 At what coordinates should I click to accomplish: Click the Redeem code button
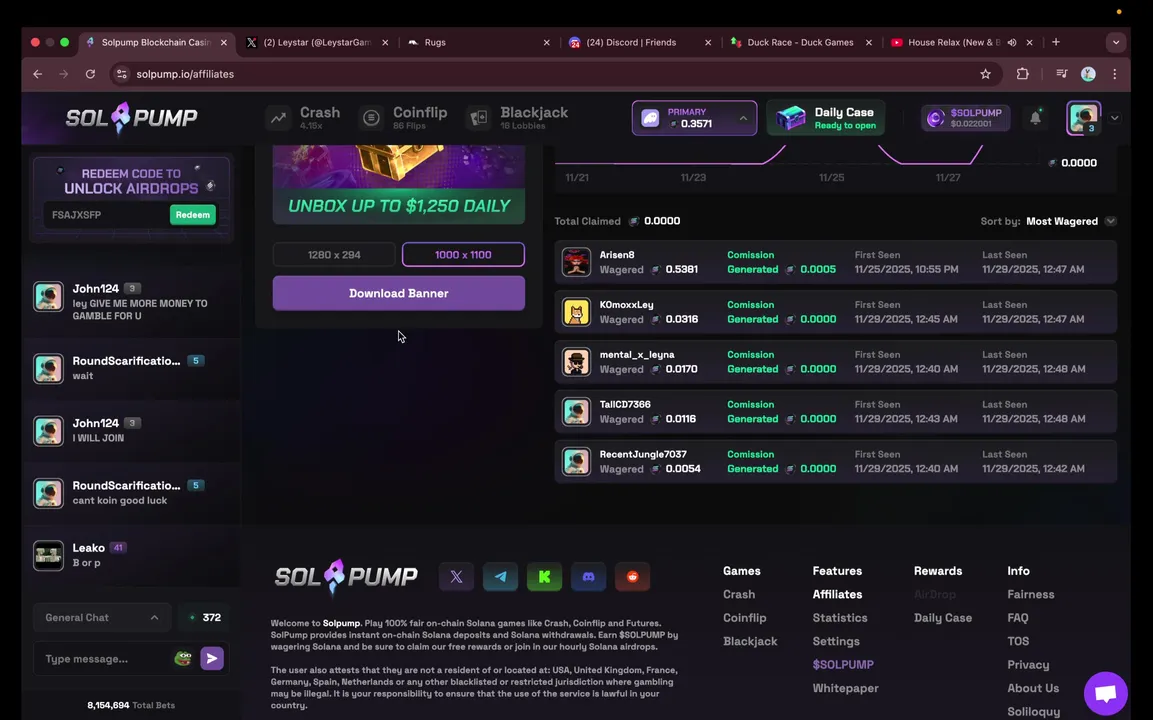193,215
